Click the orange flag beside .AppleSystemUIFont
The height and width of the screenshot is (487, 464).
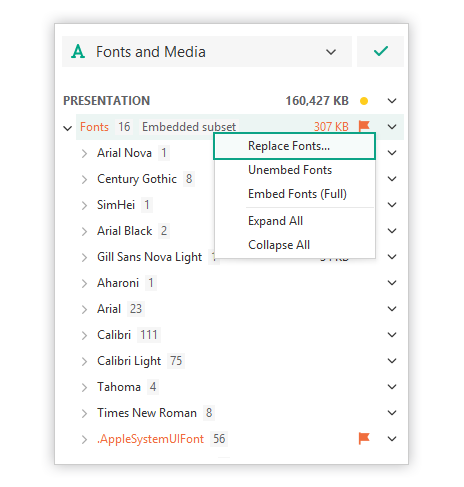[364, 438]
